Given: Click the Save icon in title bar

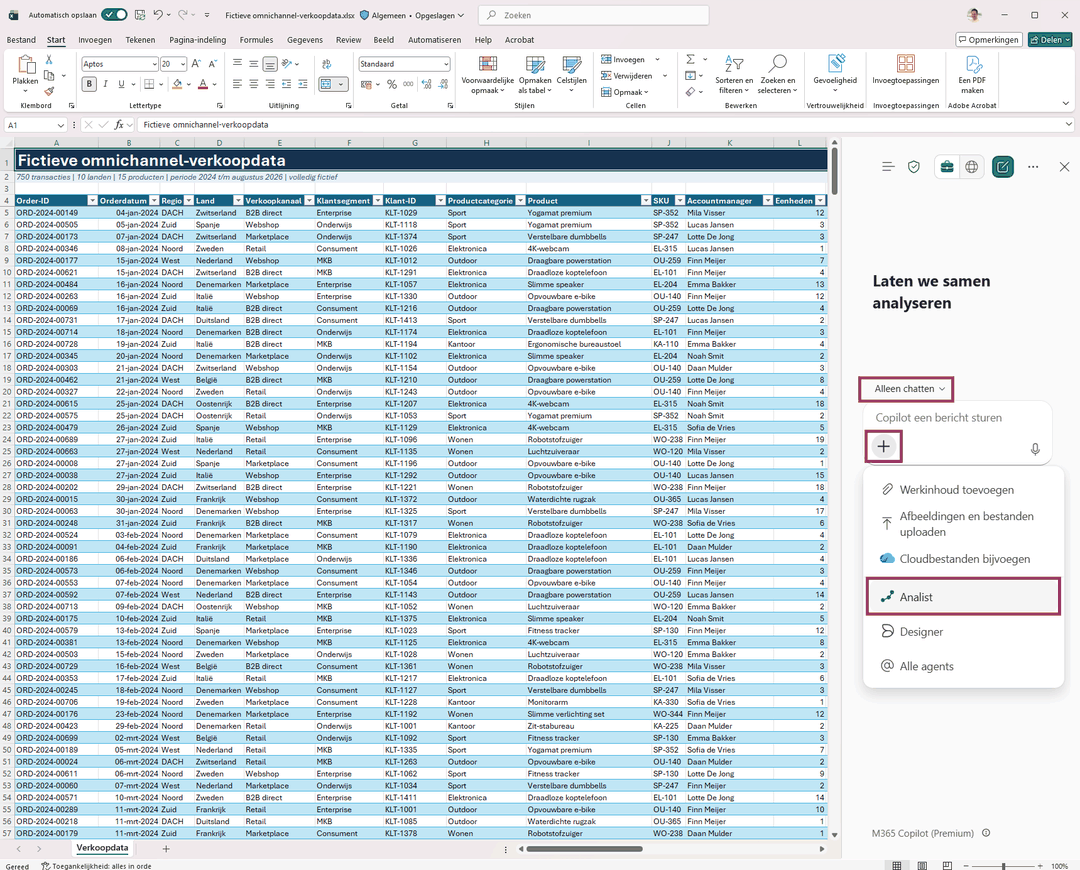Looking at the screenshot, I should click(x=140, y=14).
